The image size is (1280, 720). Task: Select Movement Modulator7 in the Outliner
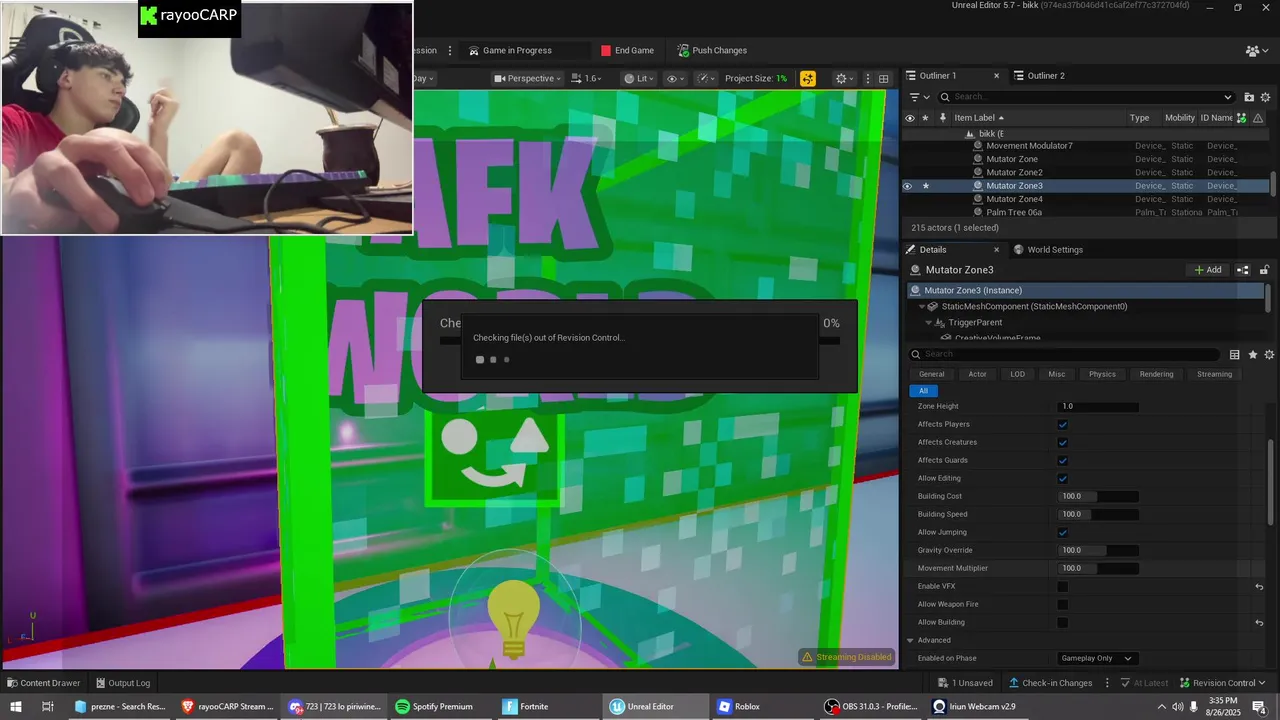(x=1028, y=146)
